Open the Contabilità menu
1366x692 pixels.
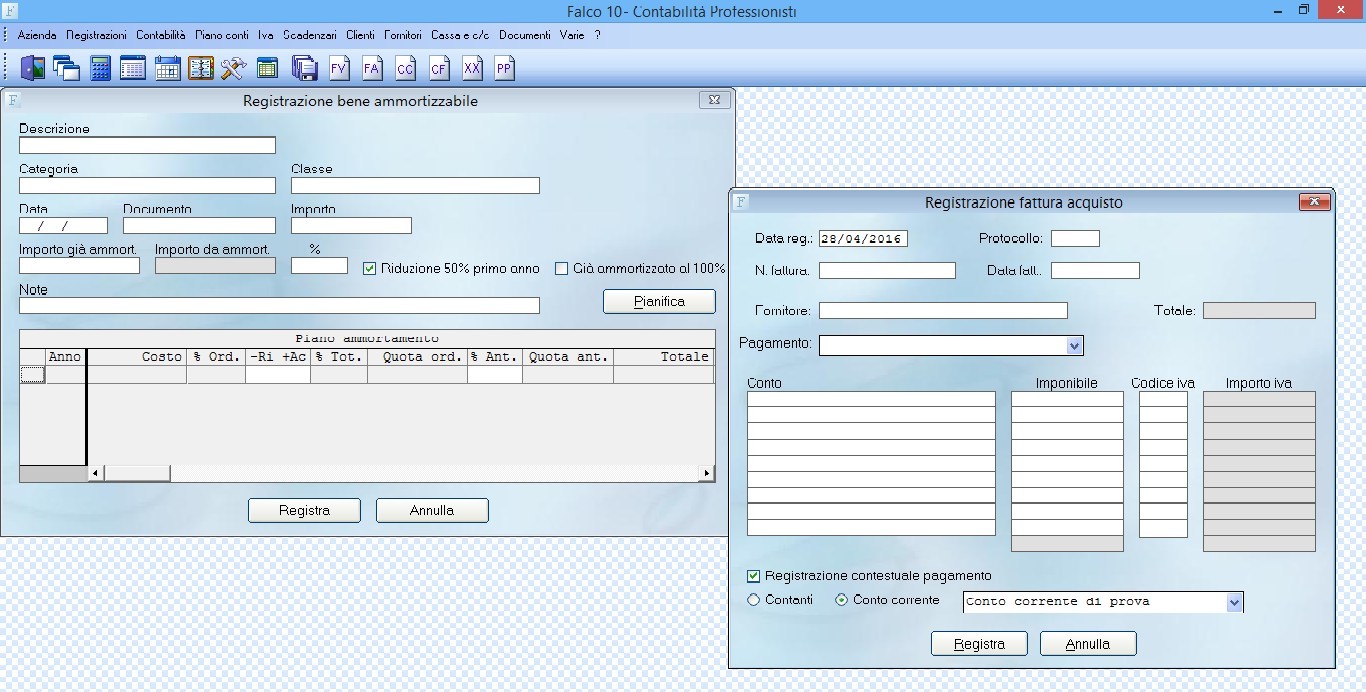[x=161, y=35]
